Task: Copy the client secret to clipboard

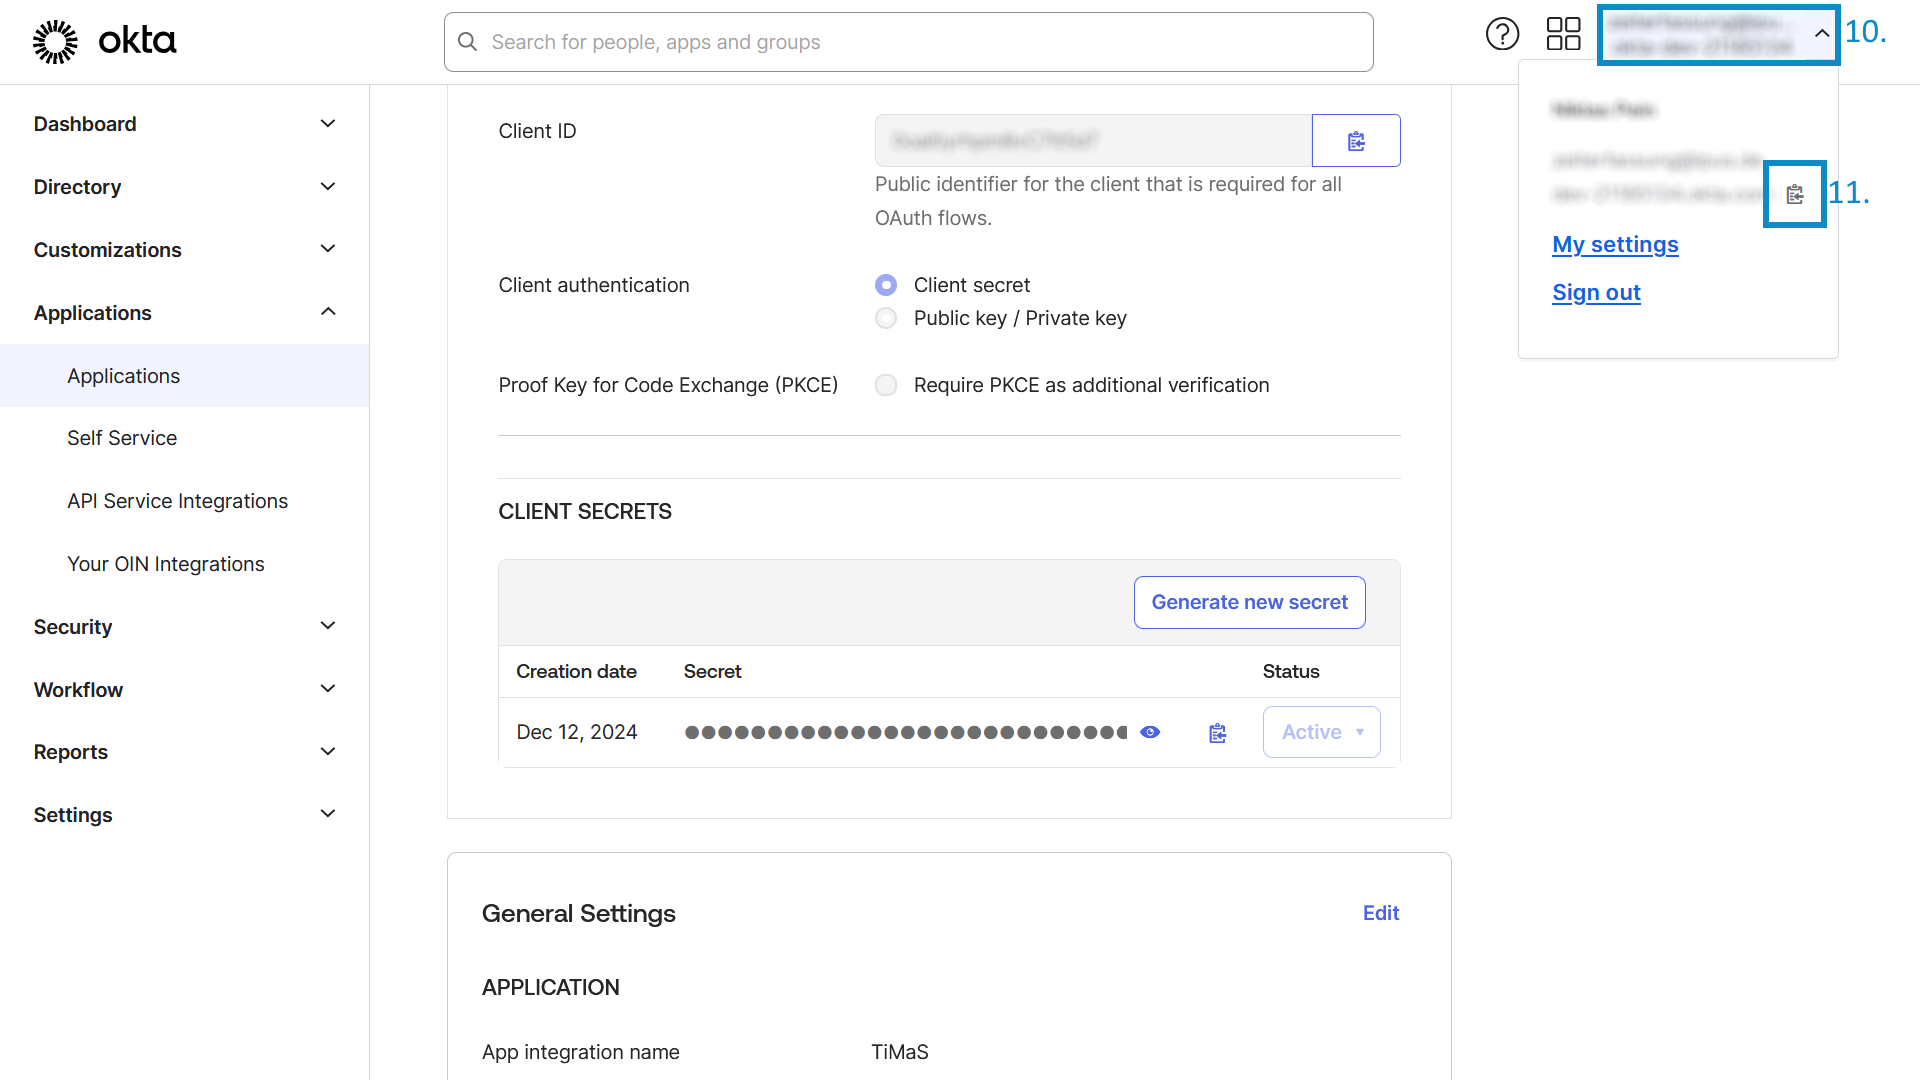Action: pos(1217,733)
